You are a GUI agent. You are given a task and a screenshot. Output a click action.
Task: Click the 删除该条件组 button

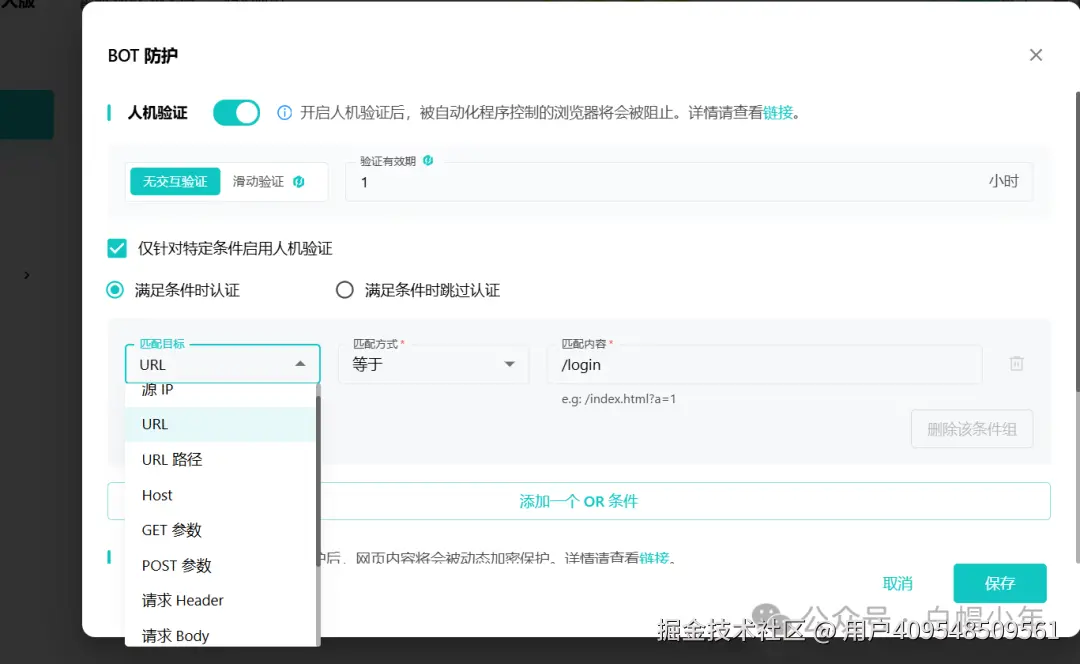[x=971, y=428]
